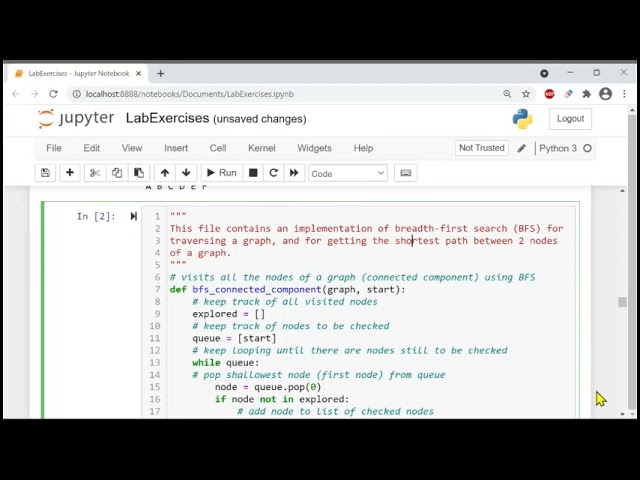Interrupt the kernel with the stop icon
The width and height of the screenshot is (640, 480).
click(253, 173)
